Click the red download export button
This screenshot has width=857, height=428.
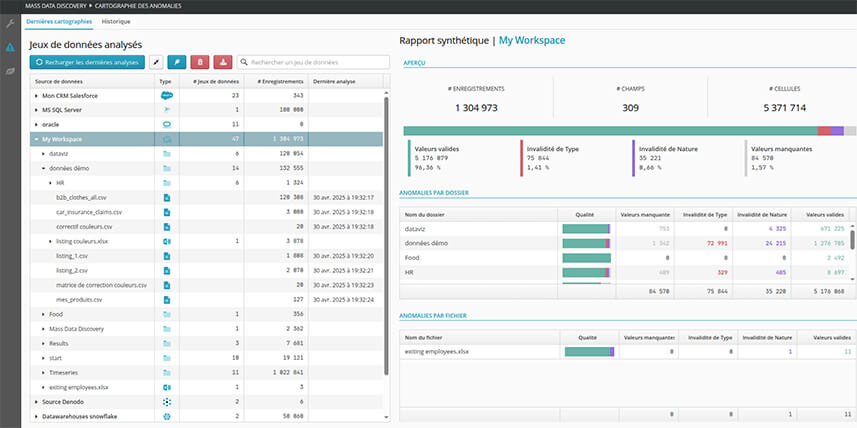[x=223, y=62]
